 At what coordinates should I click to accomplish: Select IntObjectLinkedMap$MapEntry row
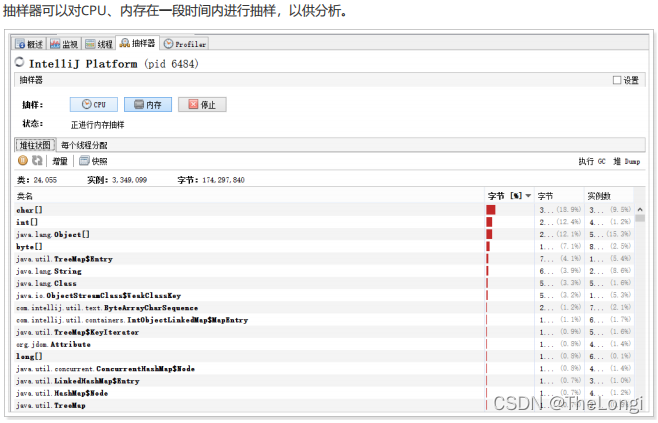(324, 319)
